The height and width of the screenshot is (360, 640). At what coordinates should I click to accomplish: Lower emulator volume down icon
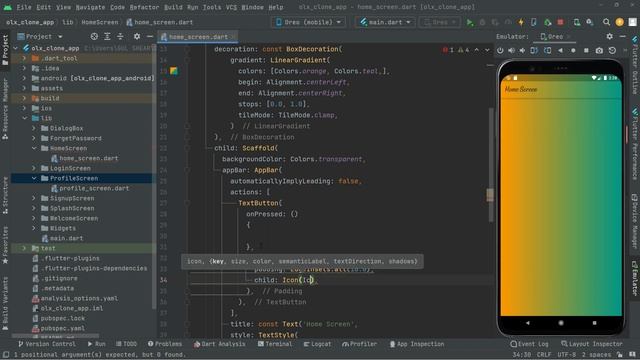522,51
